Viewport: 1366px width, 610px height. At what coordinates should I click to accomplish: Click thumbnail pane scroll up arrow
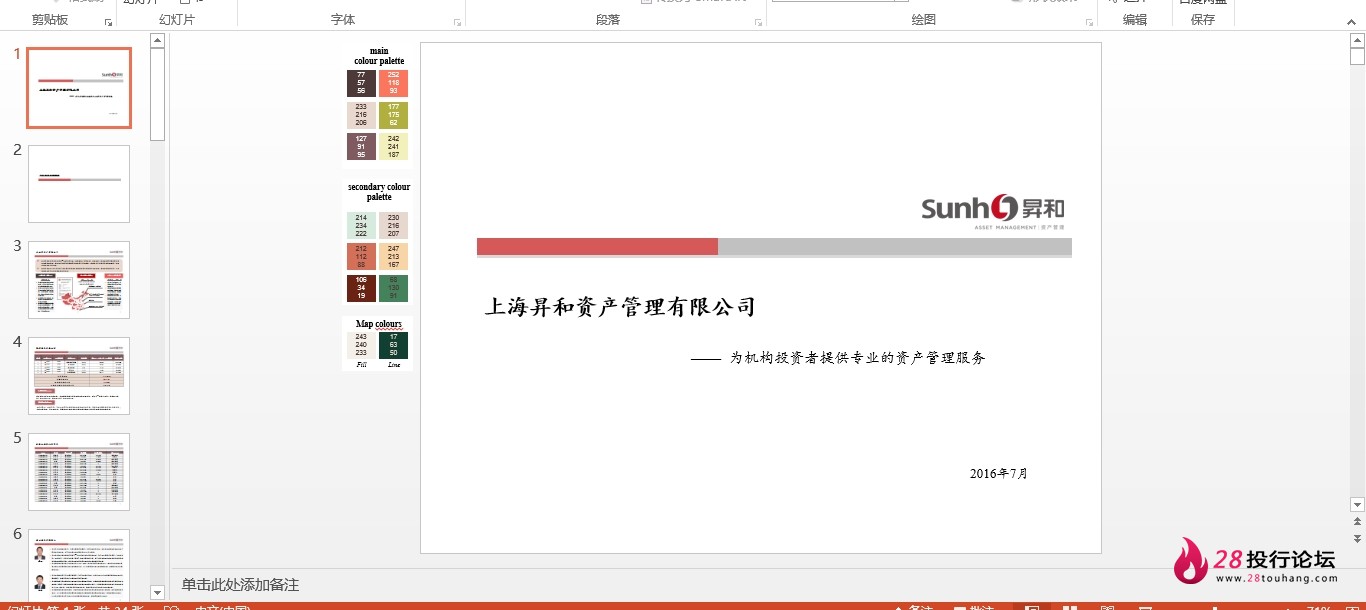[157, 41]
